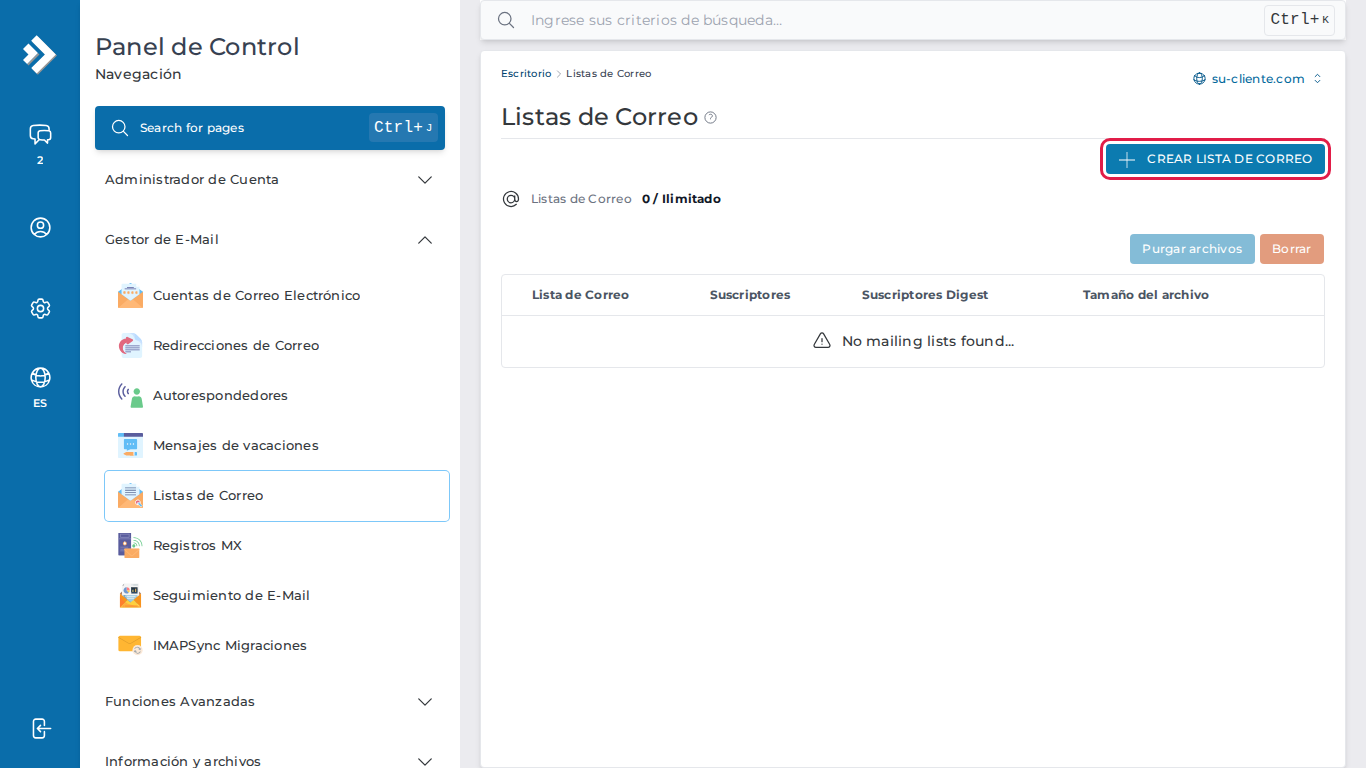Image resolution: width=1366 pixels, height=768 pixels.
Task: Open Cuentas de Correo Electrónico page
Action: 277,295
